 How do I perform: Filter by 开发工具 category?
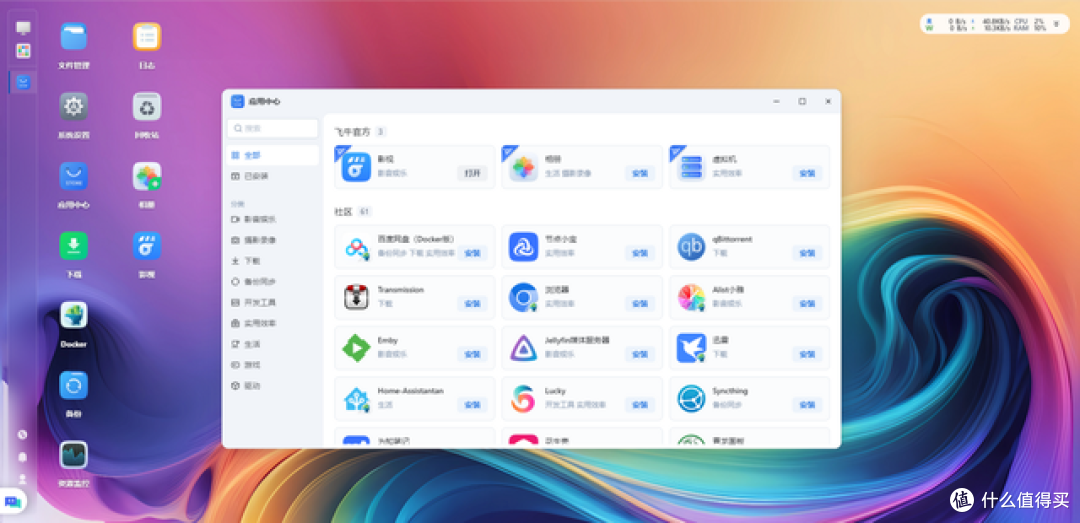(x=273, y=302)
